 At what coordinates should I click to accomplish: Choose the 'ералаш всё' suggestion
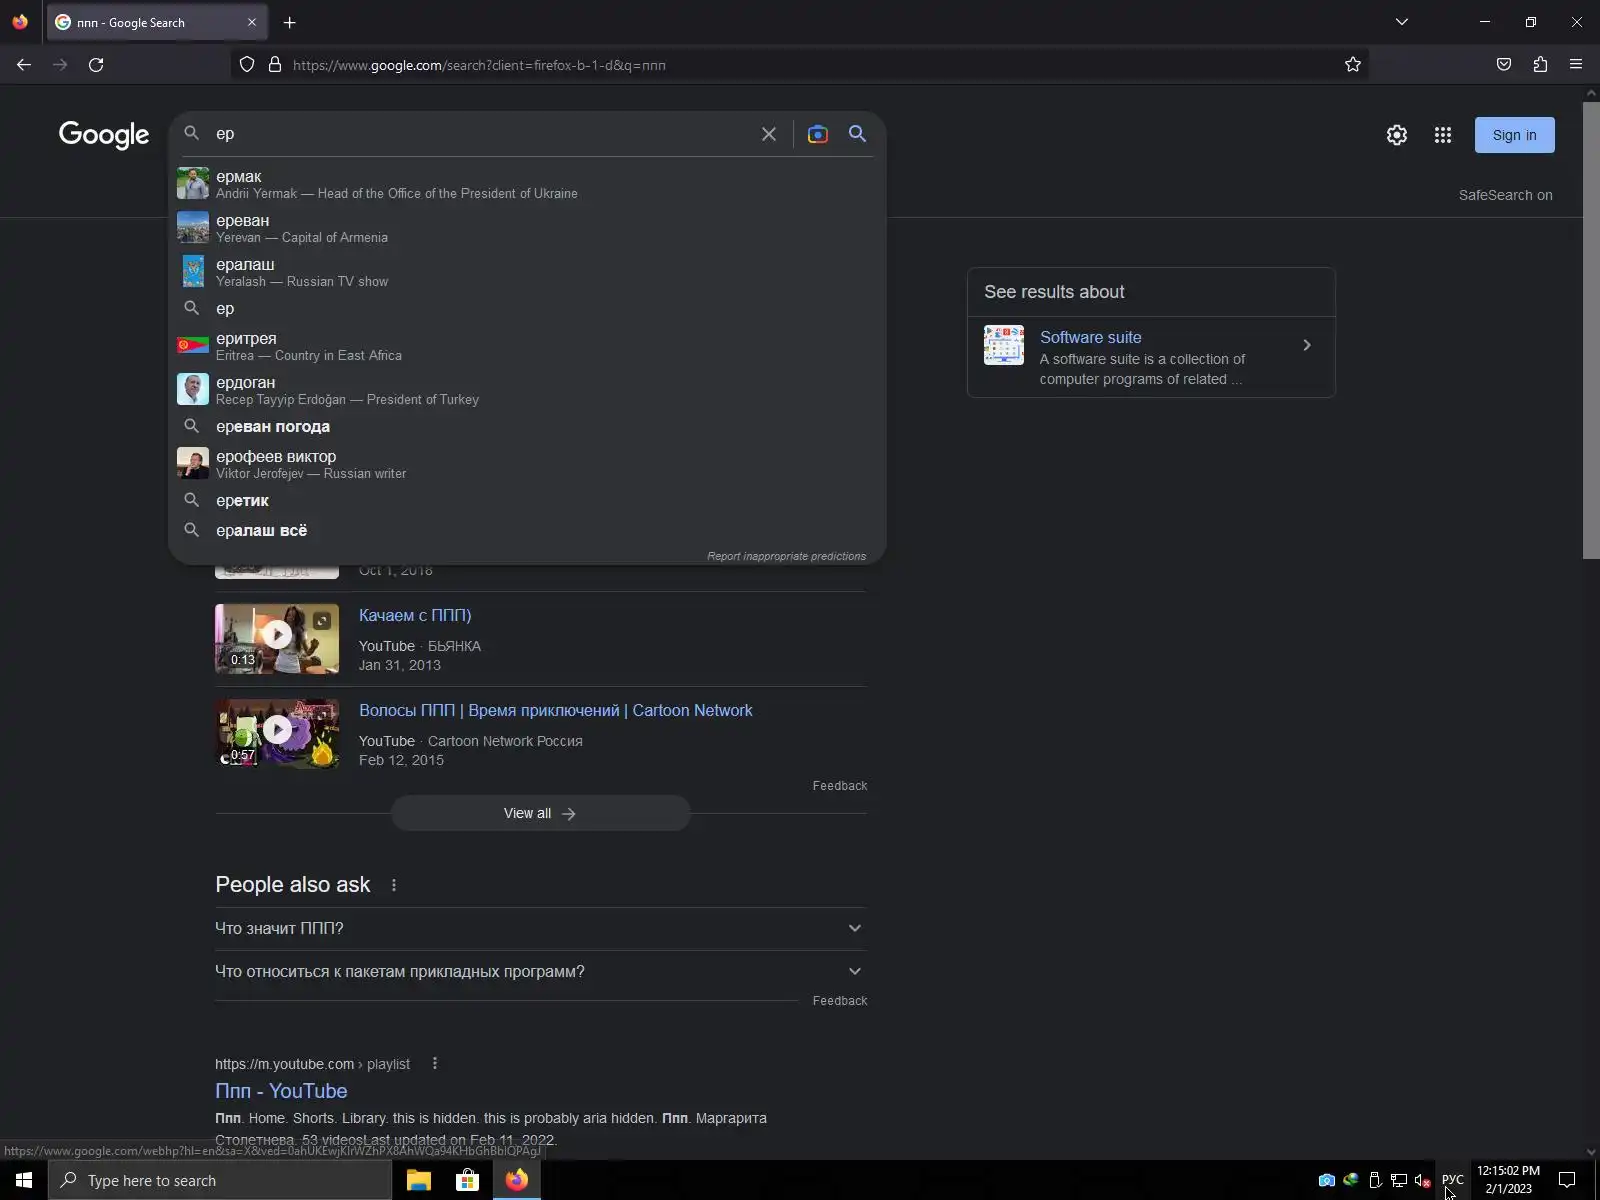527,531
